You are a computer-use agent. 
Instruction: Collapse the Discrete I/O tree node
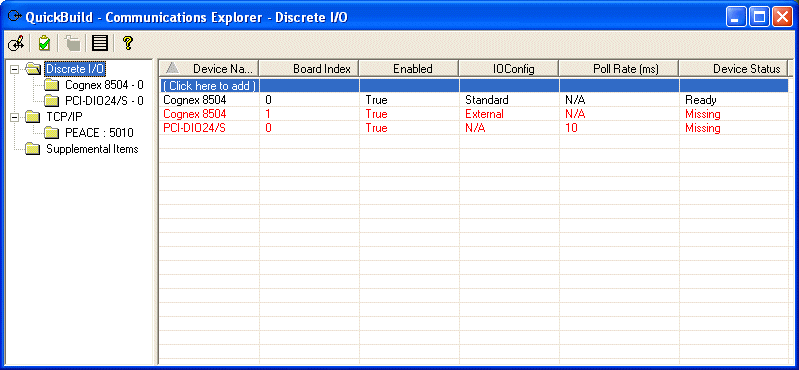click(15, 69)
